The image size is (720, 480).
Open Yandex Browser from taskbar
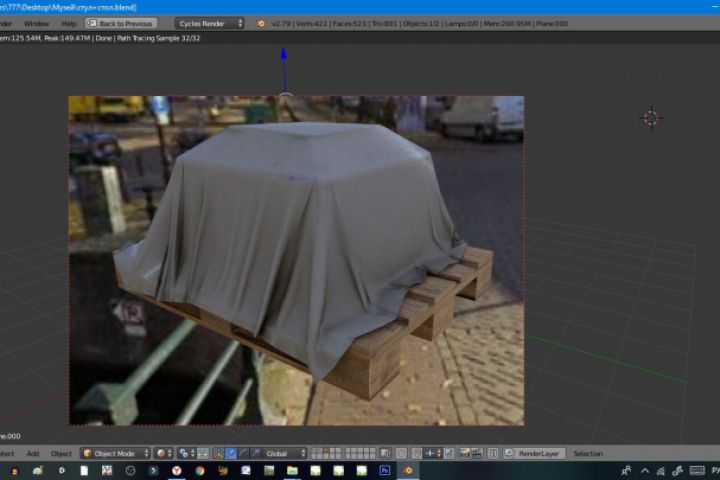177,470
